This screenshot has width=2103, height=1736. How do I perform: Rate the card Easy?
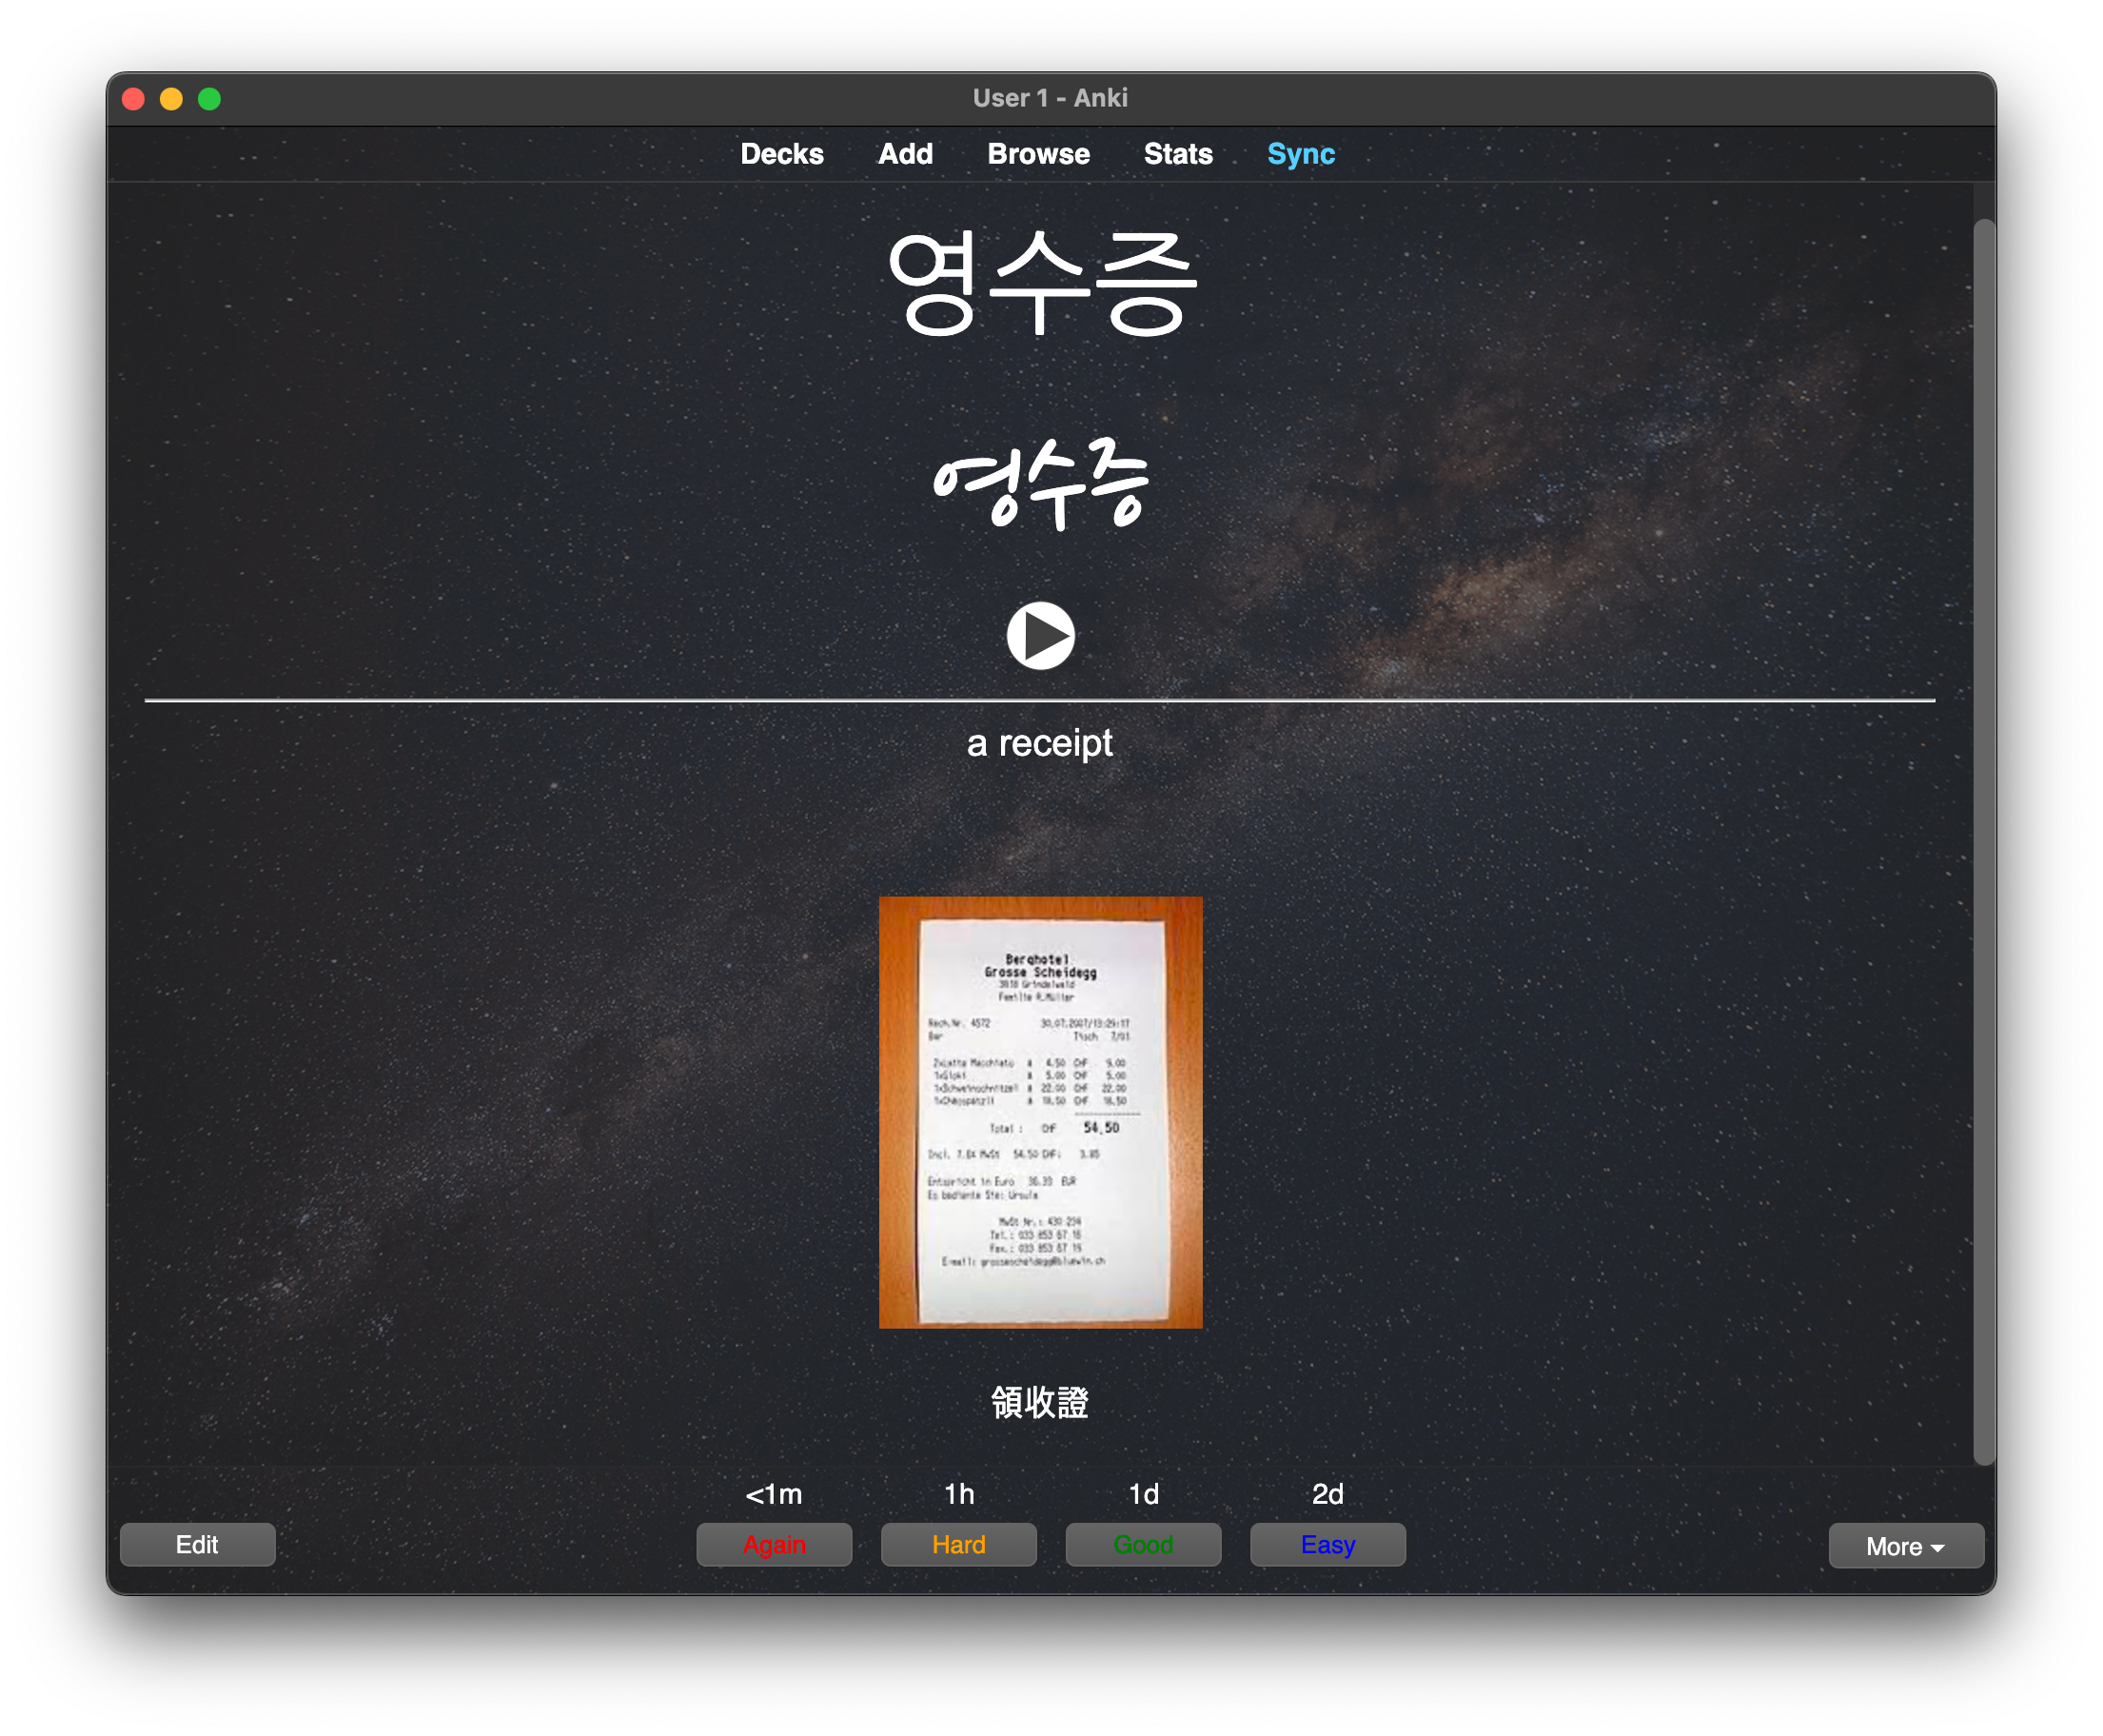pos(1327,1544)
